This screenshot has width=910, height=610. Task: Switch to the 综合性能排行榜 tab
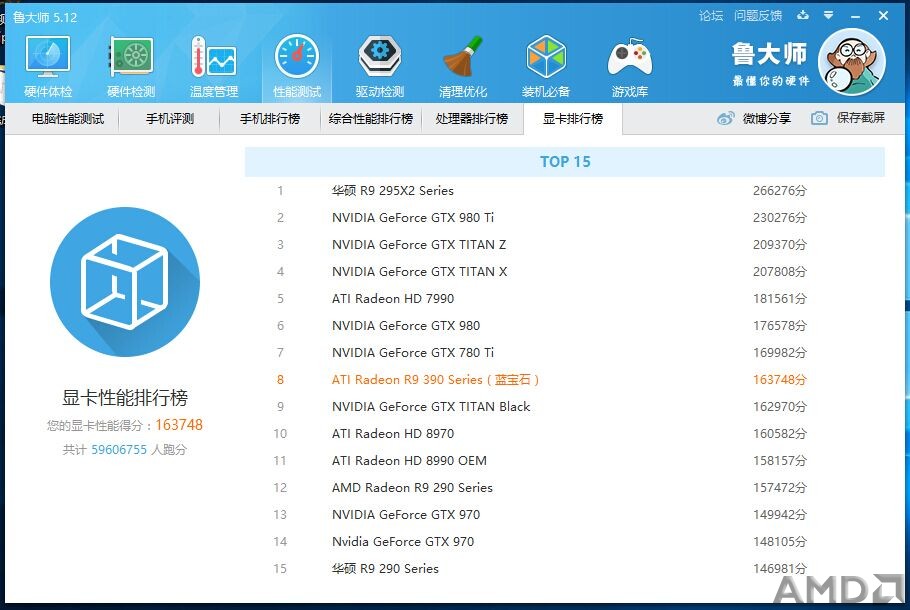[x=371, y=119]
